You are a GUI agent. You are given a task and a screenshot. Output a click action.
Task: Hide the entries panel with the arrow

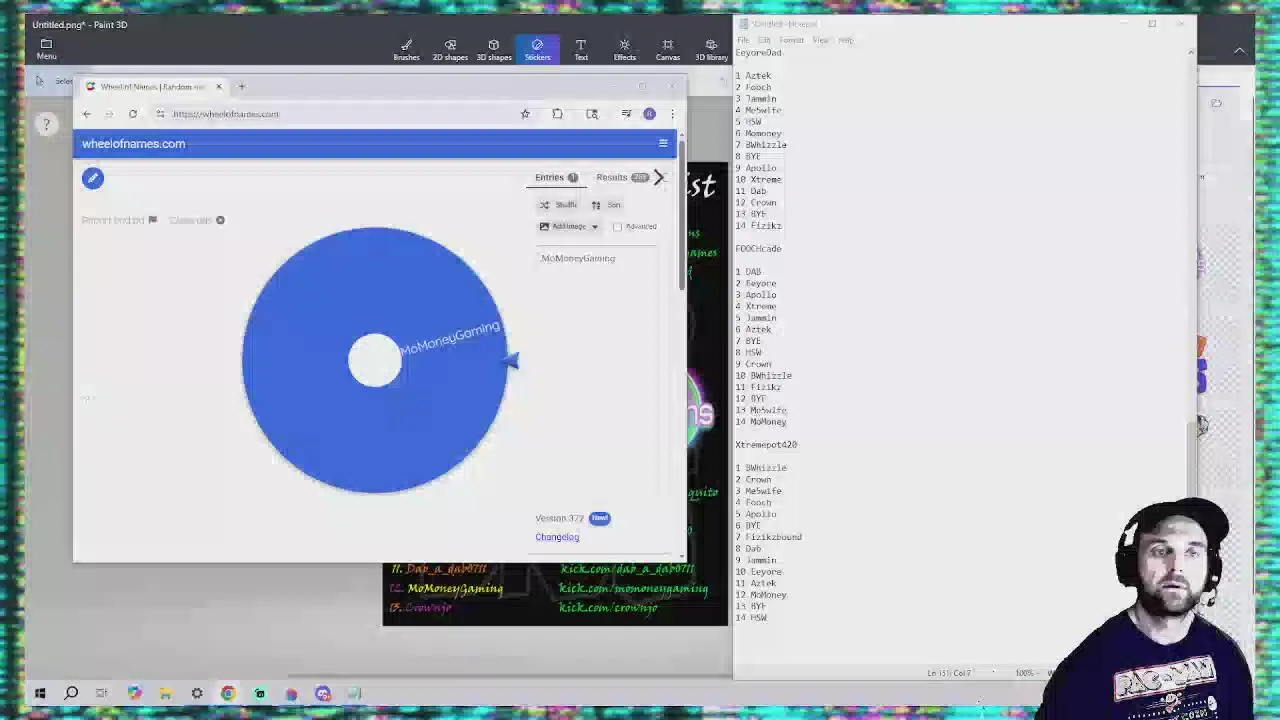(659, 177)
